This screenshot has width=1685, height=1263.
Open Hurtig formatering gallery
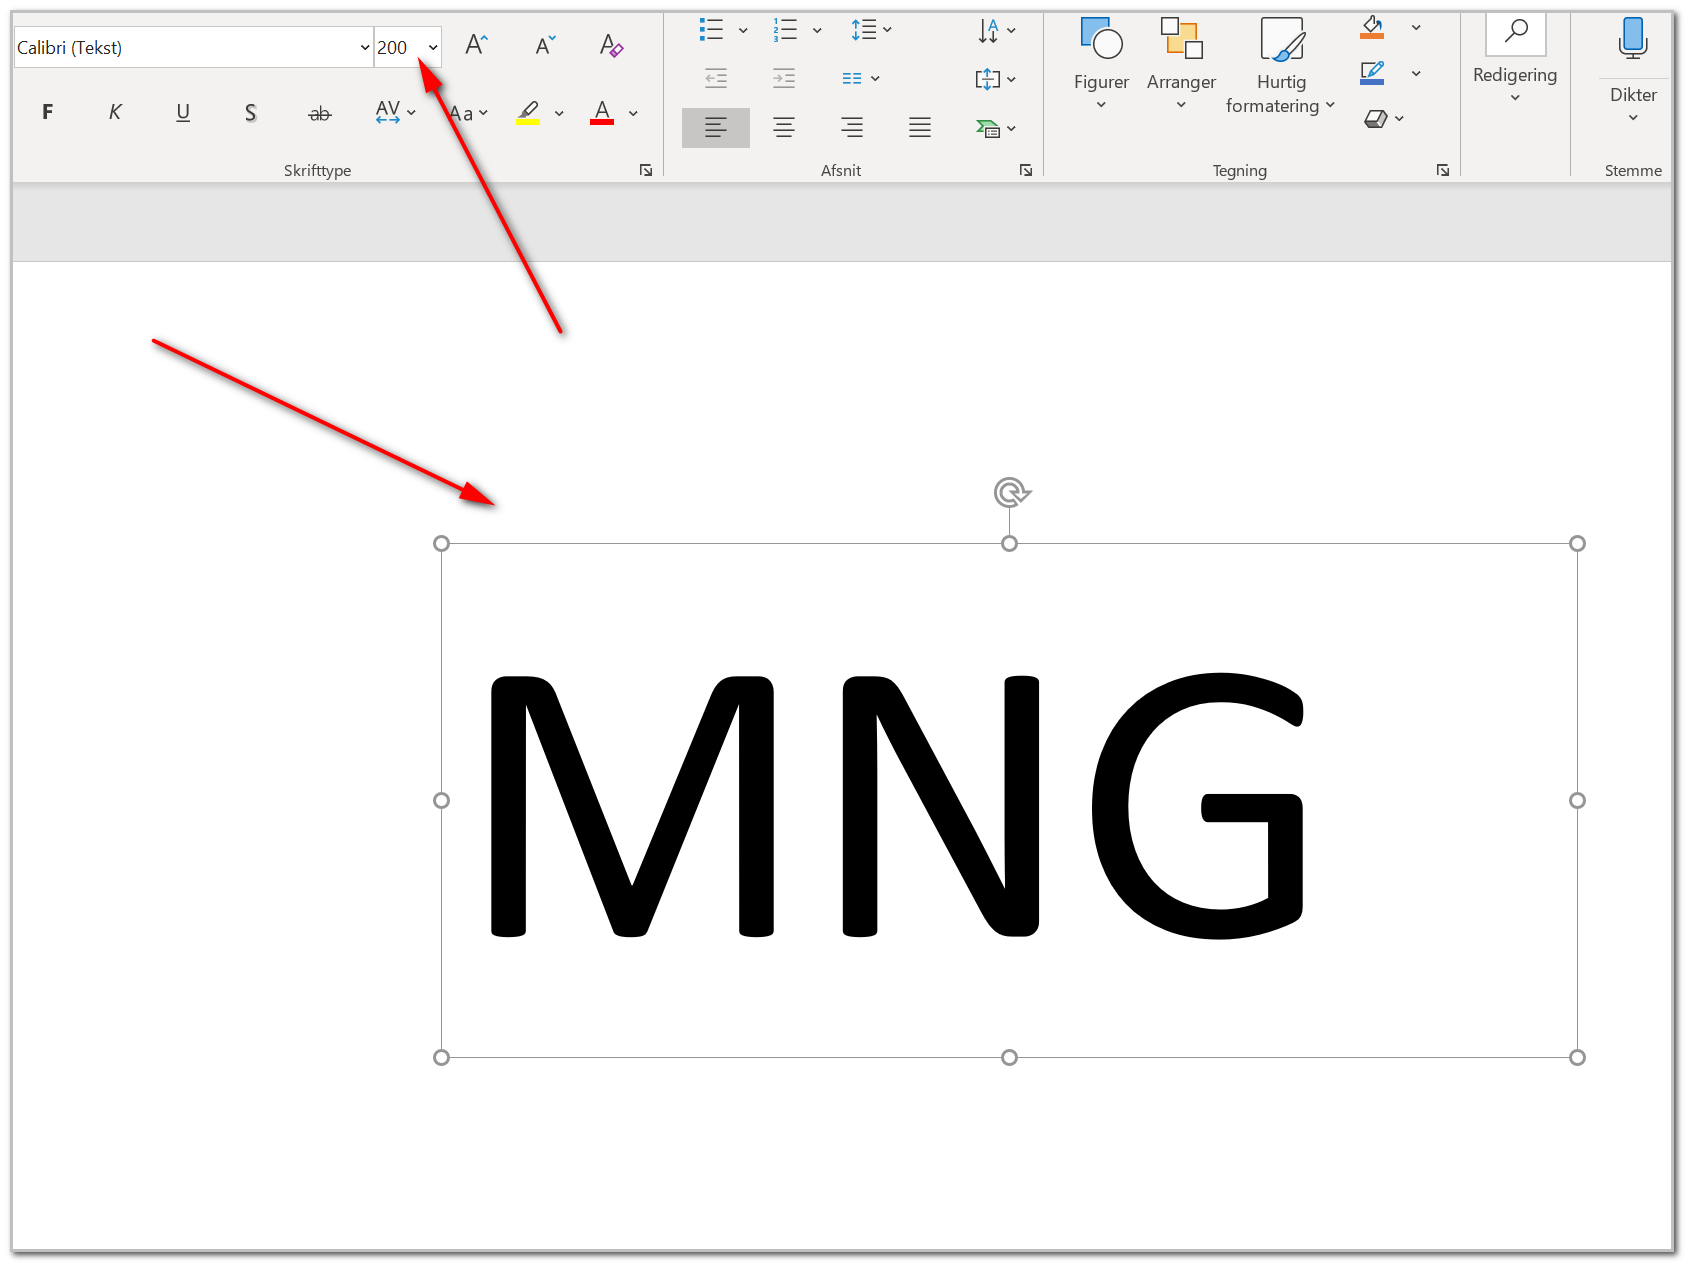tap(1281, 66)
